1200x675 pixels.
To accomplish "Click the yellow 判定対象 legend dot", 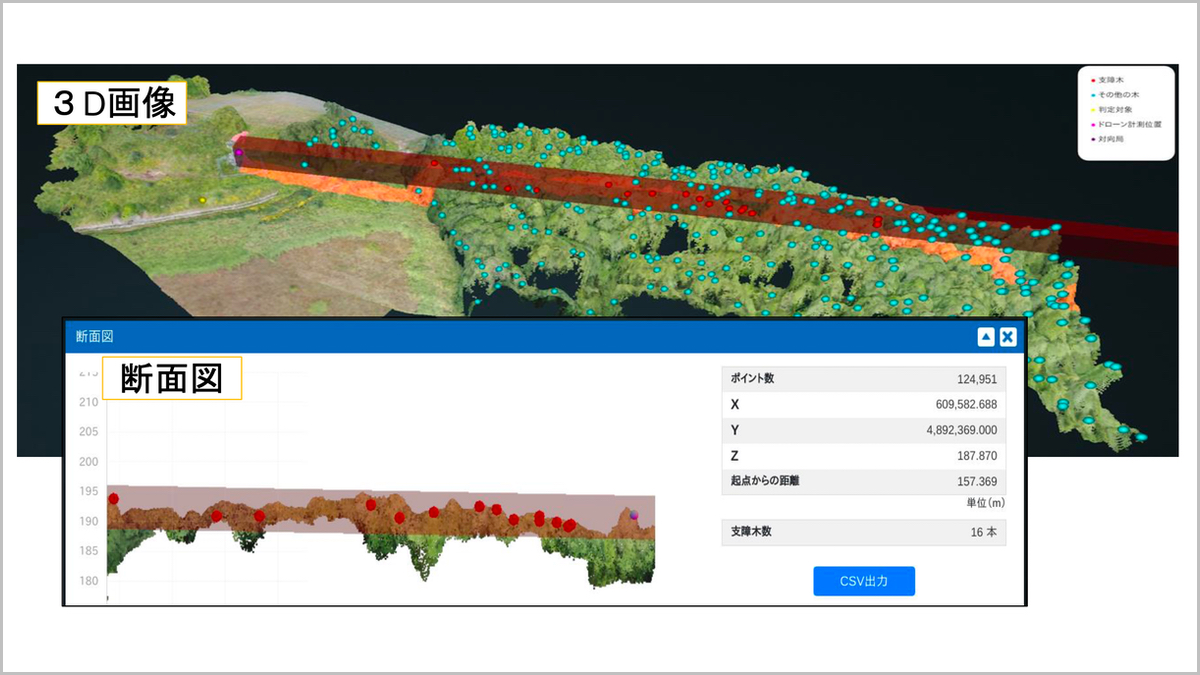I will tap(1092, 109).
